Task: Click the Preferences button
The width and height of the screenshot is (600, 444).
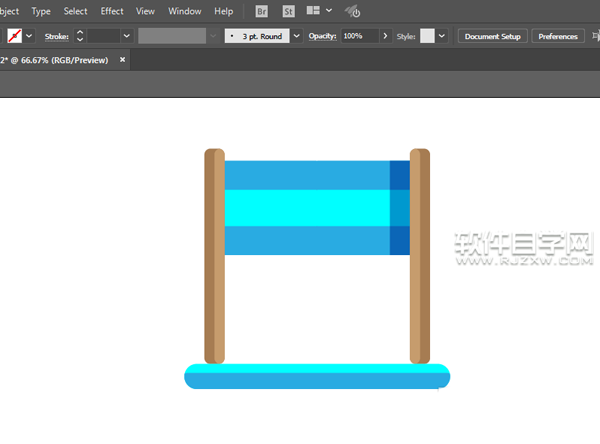Action: [x=557, y=36]
